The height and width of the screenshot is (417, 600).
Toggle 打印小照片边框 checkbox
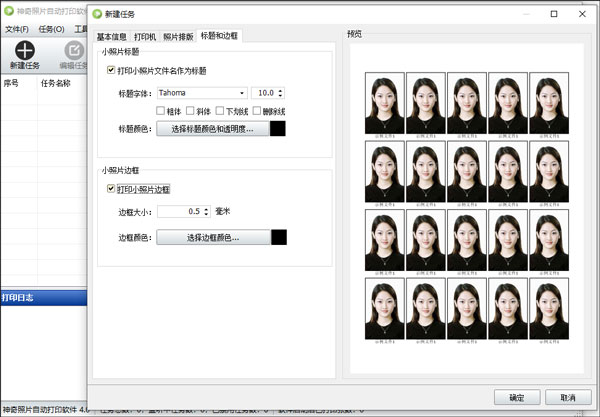(x=111, y=188)
